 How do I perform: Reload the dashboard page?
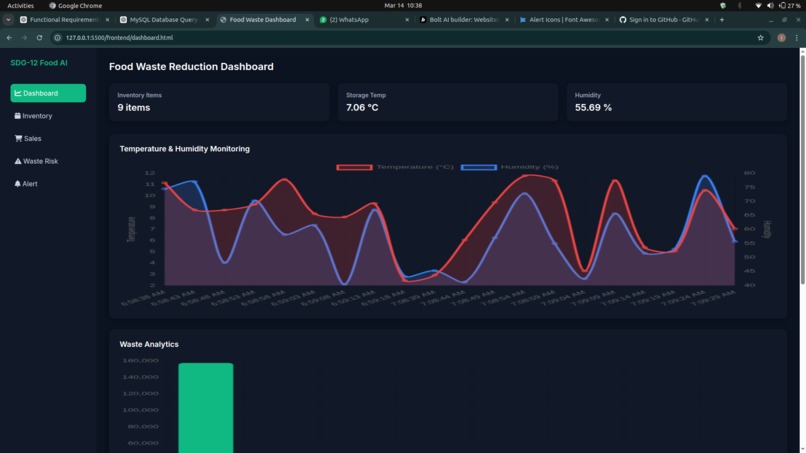39,38
